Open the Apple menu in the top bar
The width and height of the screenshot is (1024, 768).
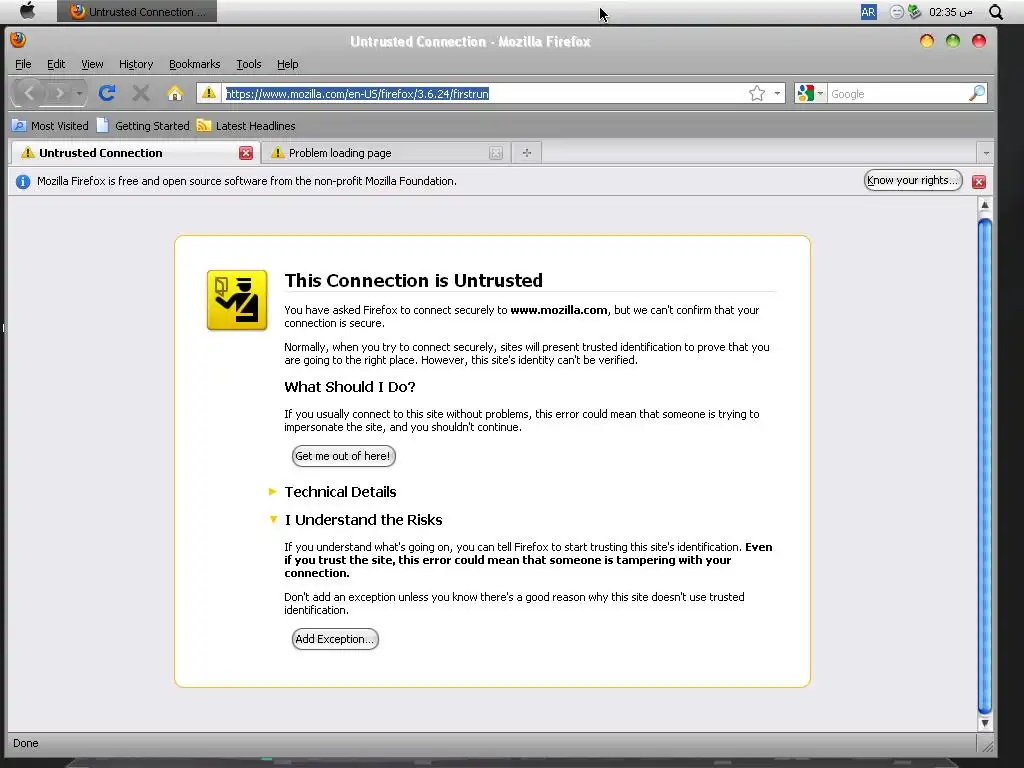27,10
